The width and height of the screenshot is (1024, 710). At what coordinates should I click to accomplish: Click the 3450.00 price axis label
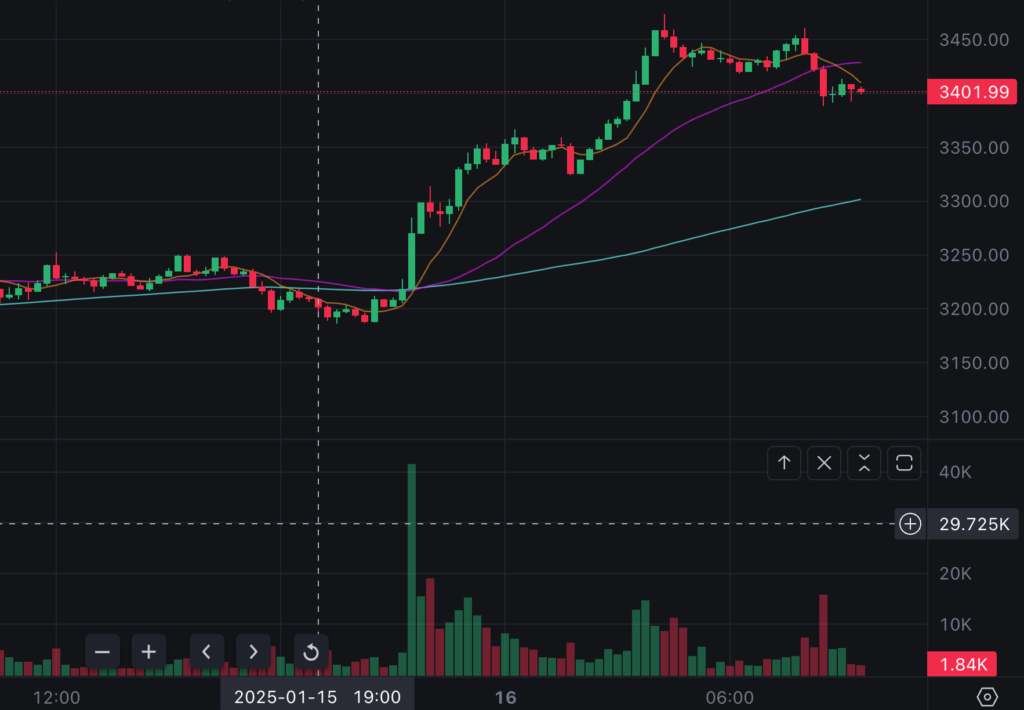pyautogui.click(x=974, y=40)
